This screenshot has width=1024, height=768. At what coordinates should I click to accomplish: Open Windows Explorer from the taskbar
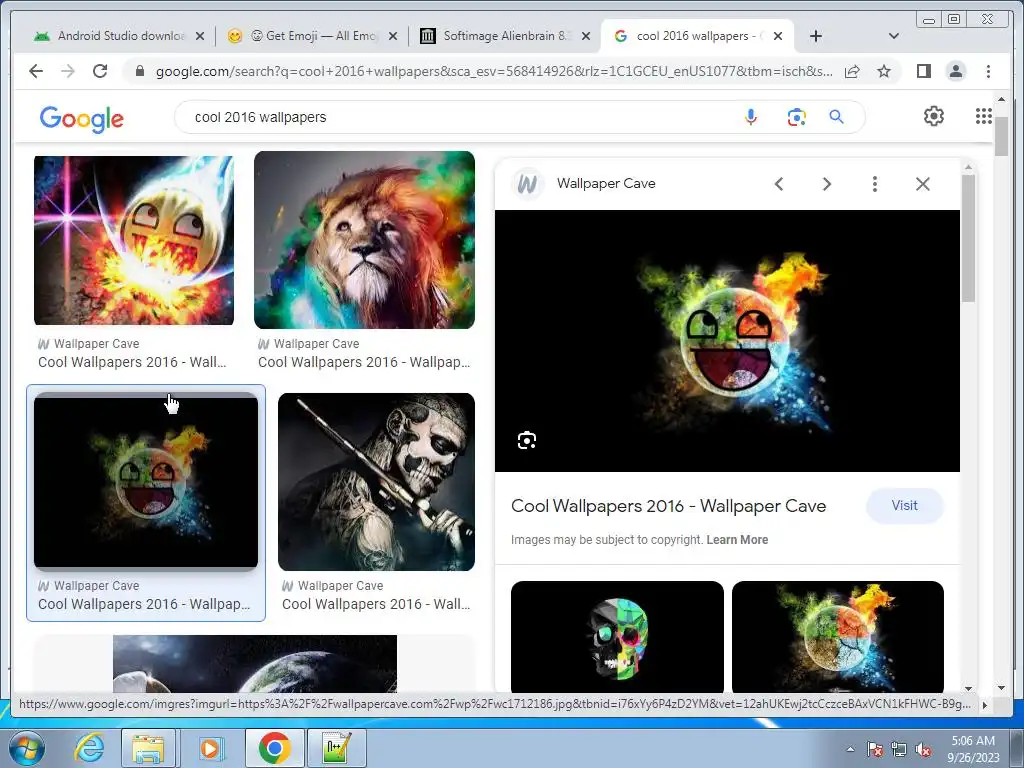coord(148,748)
